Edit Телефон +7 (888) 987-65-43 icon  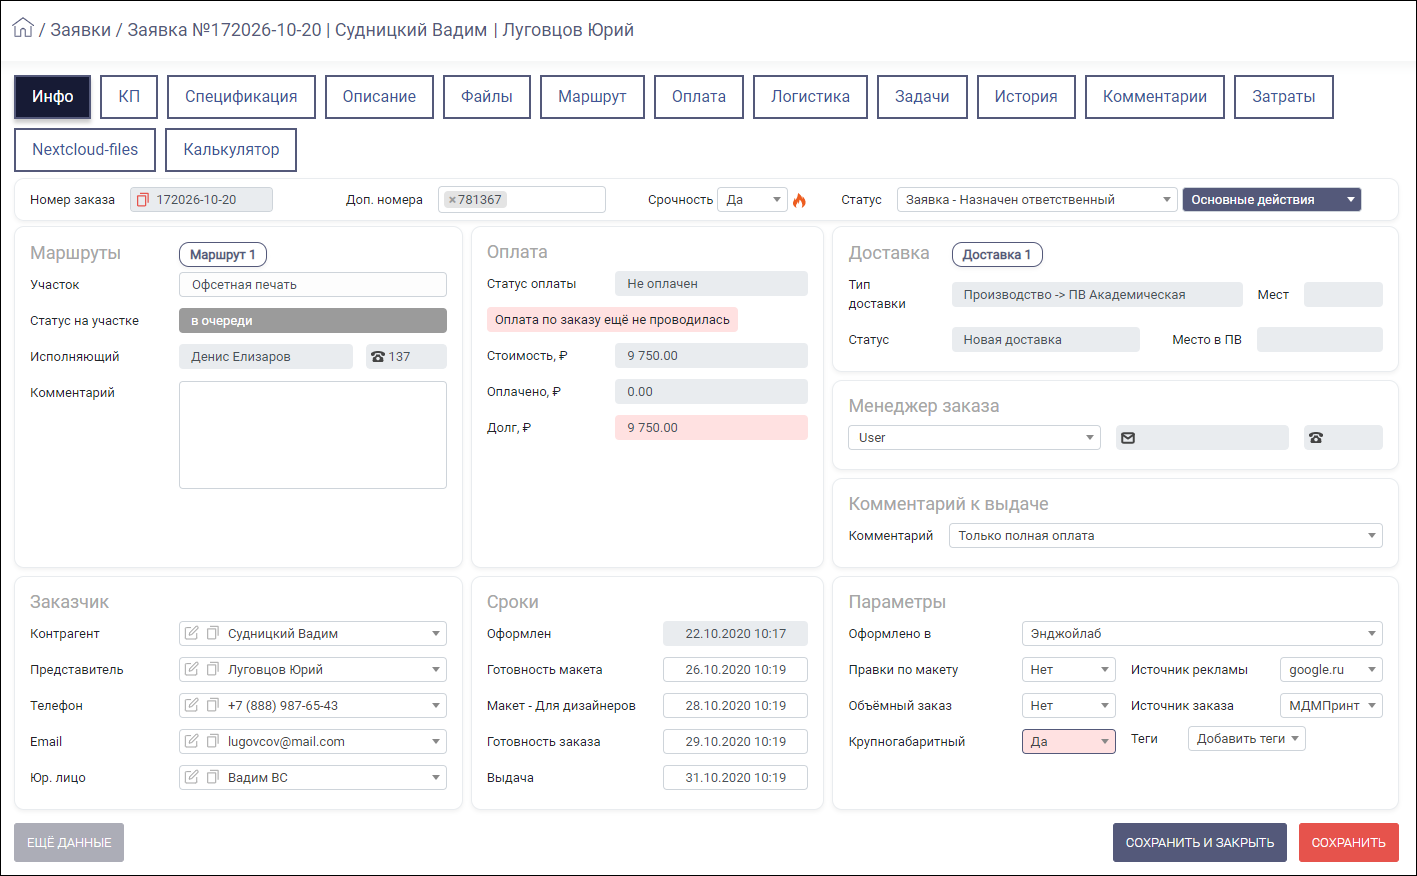pos(191,705)
